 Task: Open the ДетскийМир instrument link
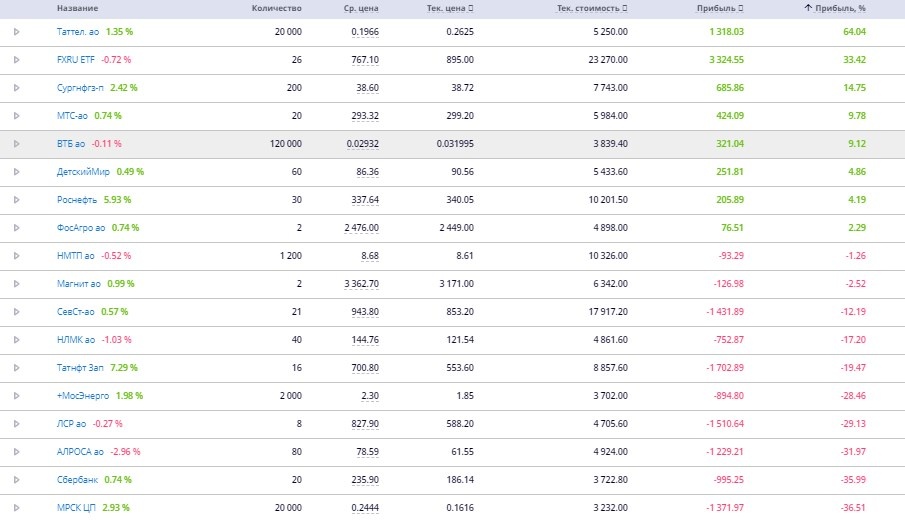[x=84, y=172]
